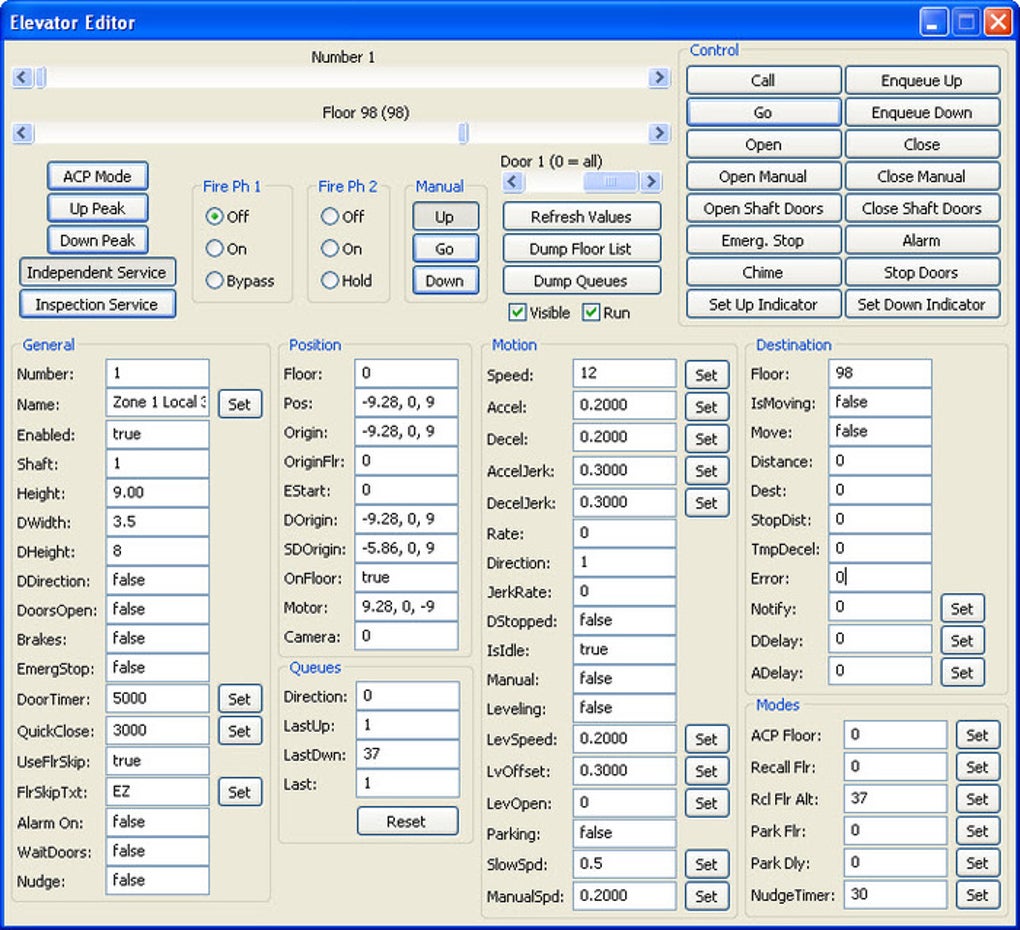Click the Floor slider thumb
This screenshot has width=1020, height=930.
pos(463,133)
